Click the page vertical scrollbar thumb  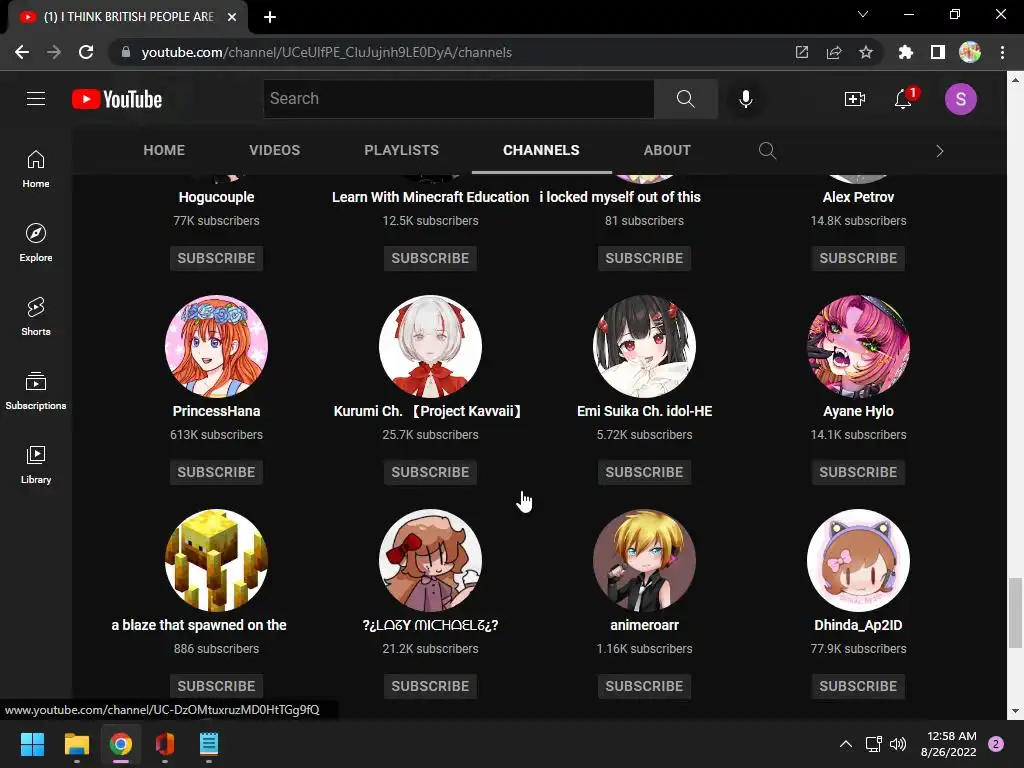(x=1015, y=613)
